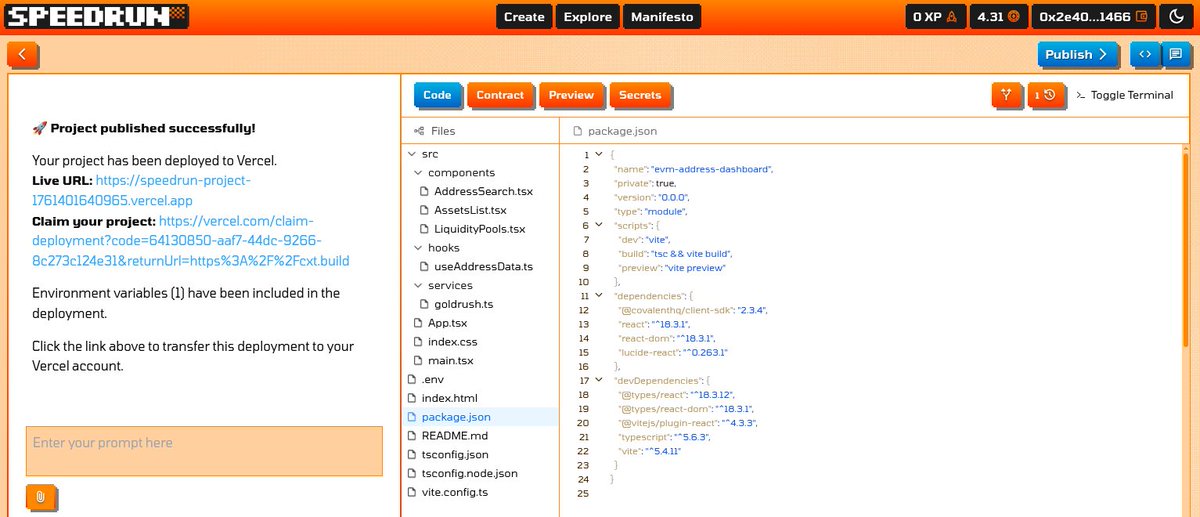Toggle the Terminal panel
The height and width of the screenshot is (517, 1200).
pos(1125,95)
